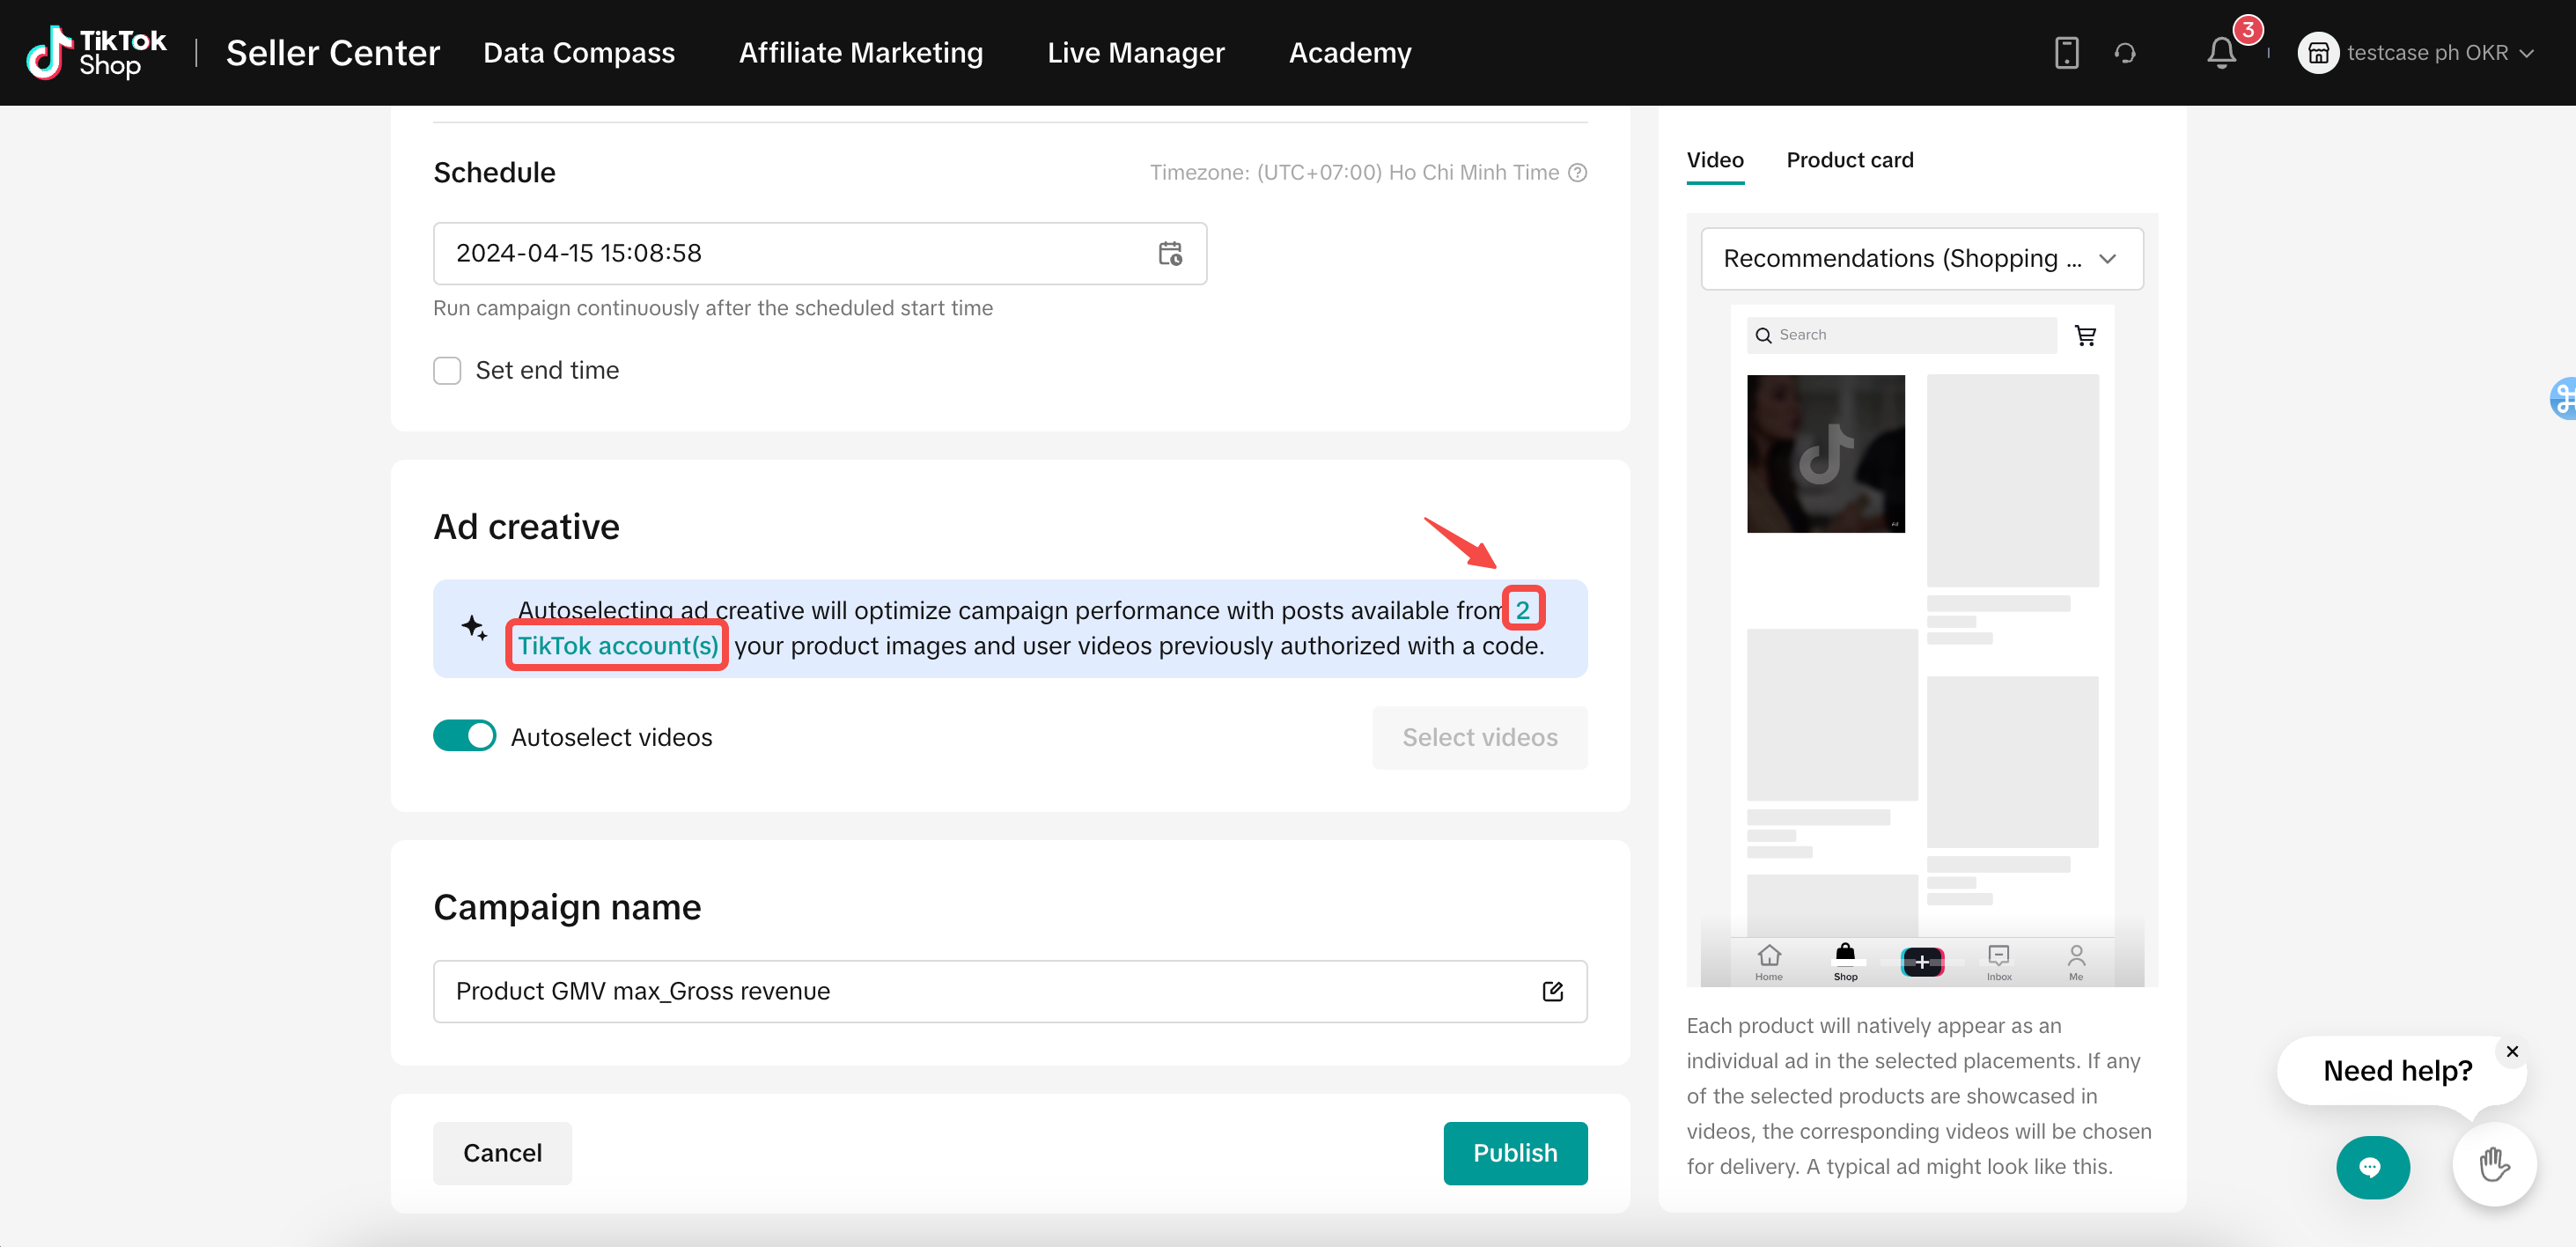Image resolution: width=2576 pixels, height=1247 pixels.
Task: Click the edit campaign name pencil icon
Action: [x=1552, y=991]
